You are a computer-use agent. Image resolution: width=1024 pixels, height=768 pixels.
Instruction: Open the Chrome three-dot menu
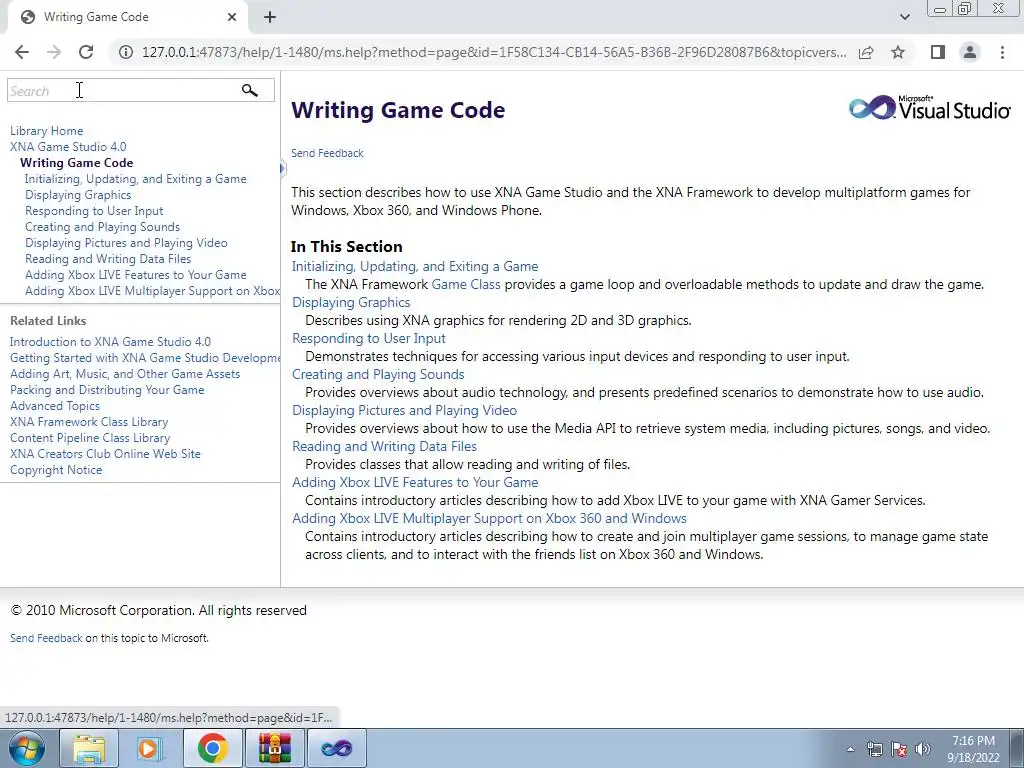point(1002,52)
